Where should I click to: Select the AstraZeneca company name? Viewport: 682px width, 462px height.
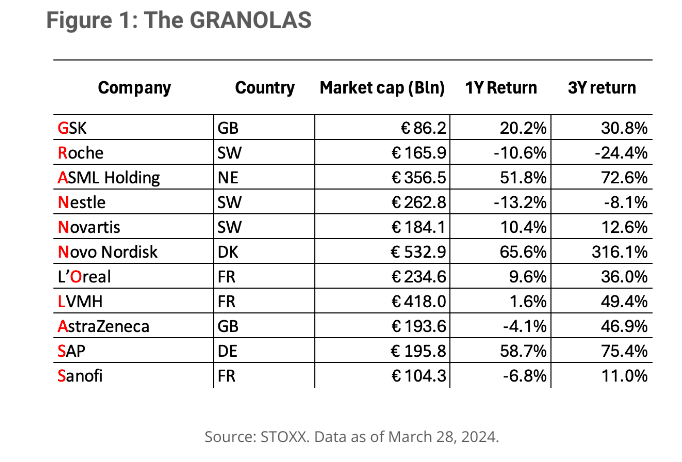pos(104,327)
